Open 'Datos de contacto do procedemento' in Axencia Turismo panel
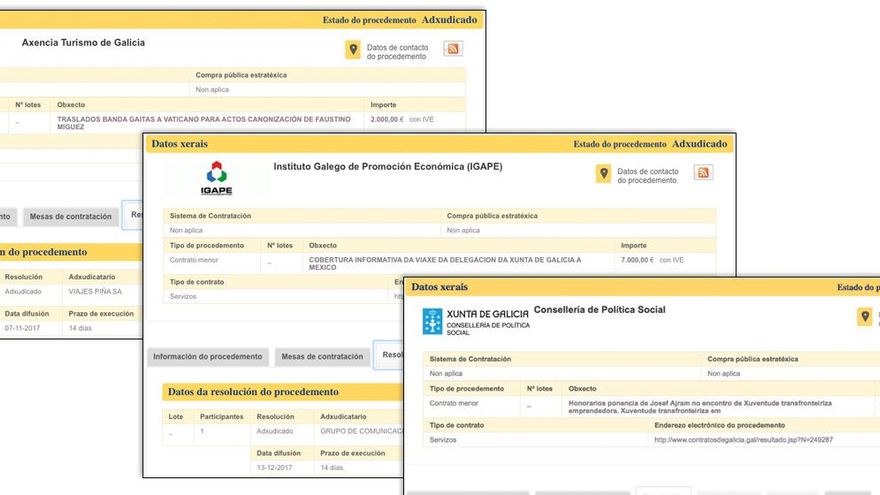Viewport: 880px width, 495px height. (397, 52)
